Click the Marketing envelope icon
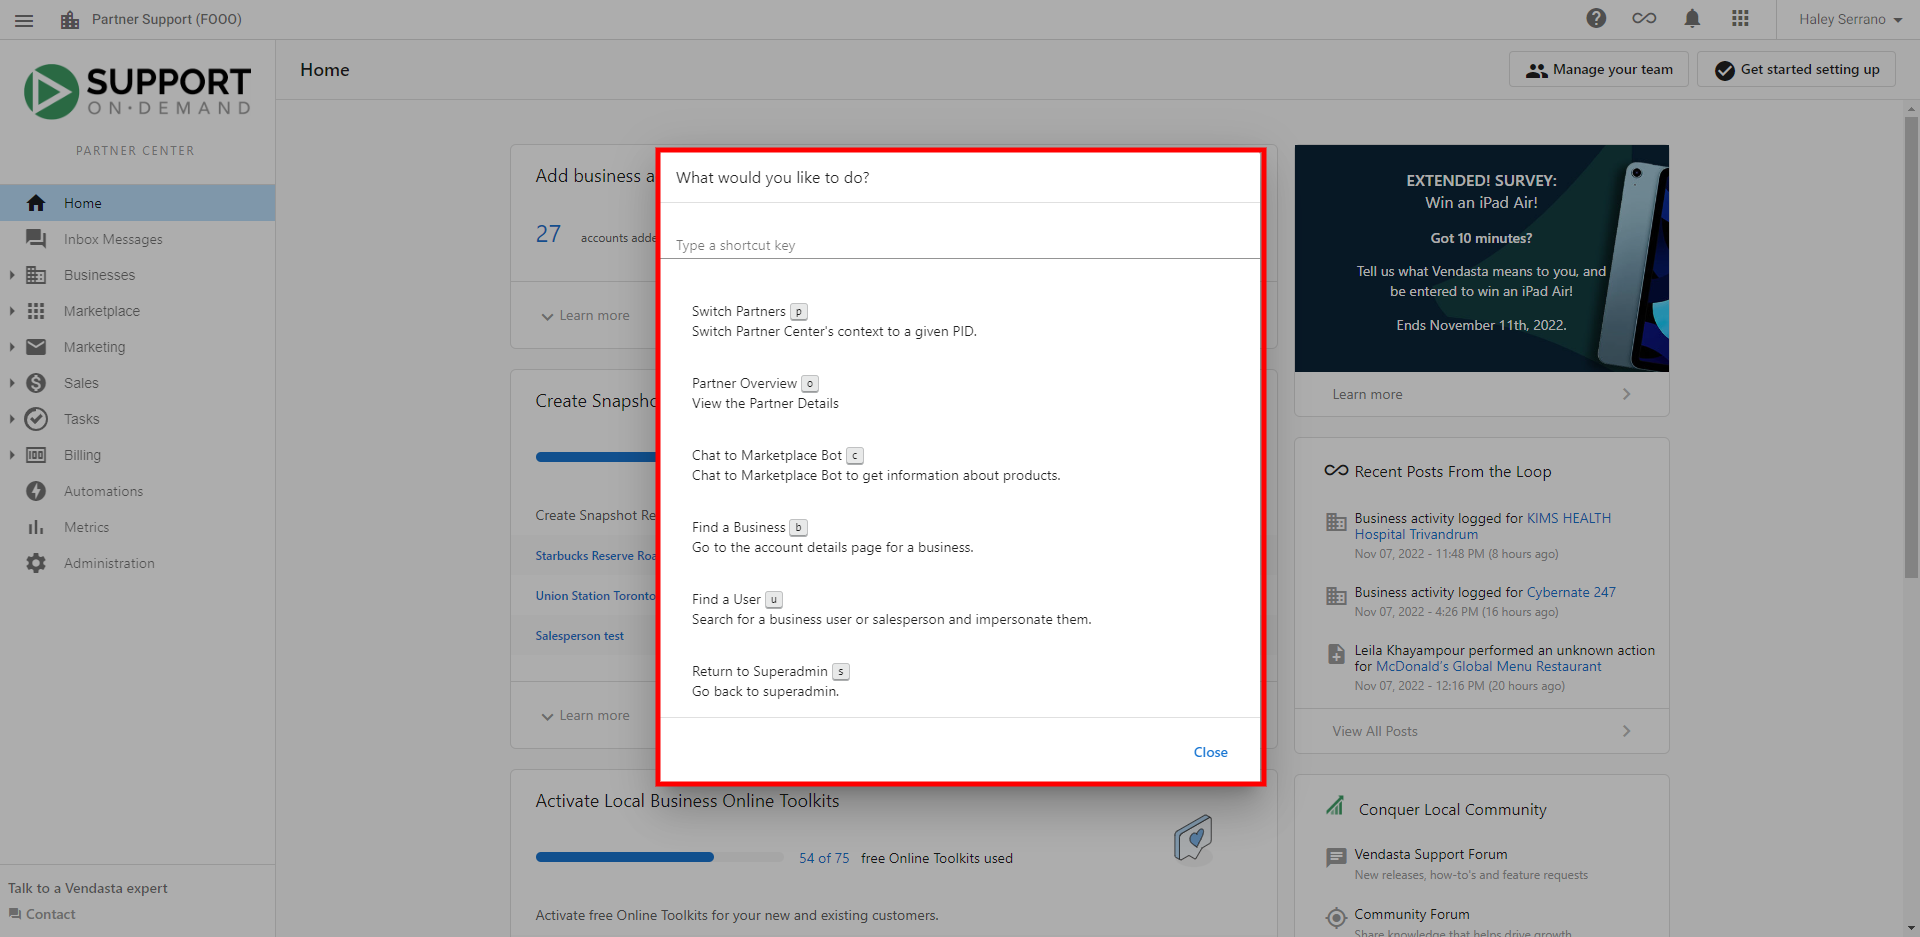Image resolution: width=1920 pixels, height=937 pixels. click(x=36, y=347)
